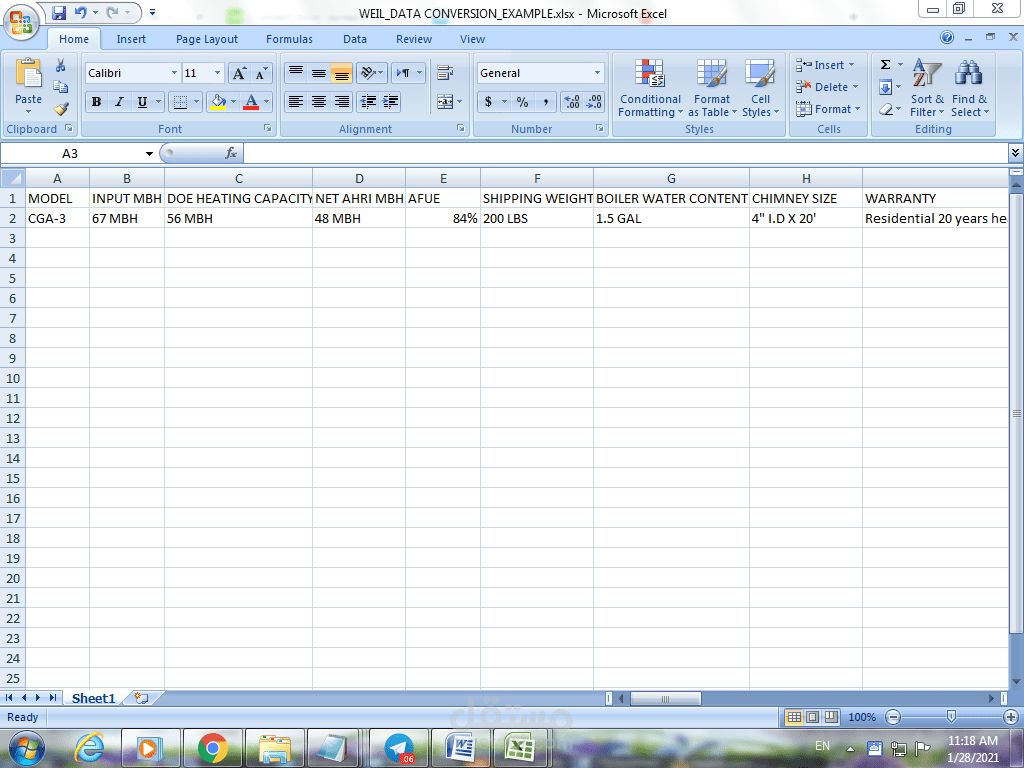Select the Sheet1 tab
The width and height of the screenshot is (1024, 768).
[x=93, y=698]
